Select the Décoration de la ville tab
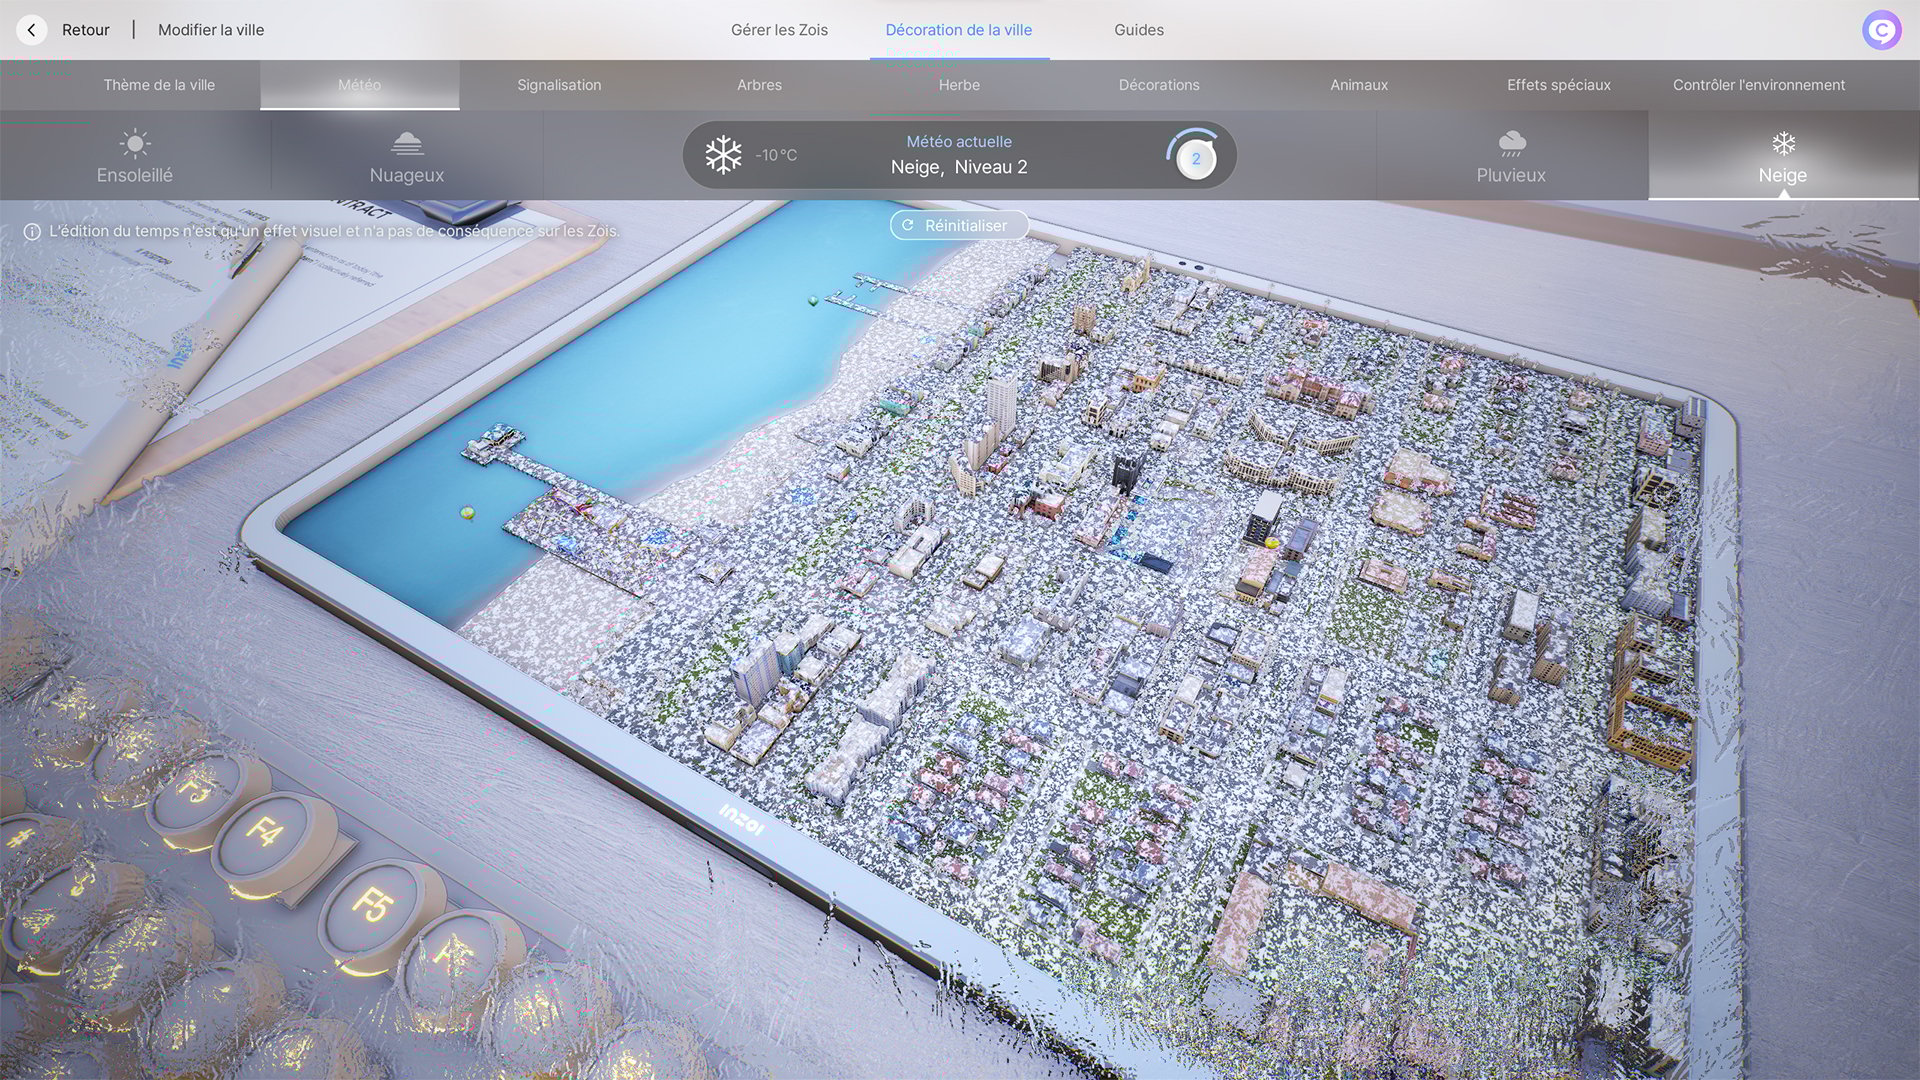 coord(959,30)
